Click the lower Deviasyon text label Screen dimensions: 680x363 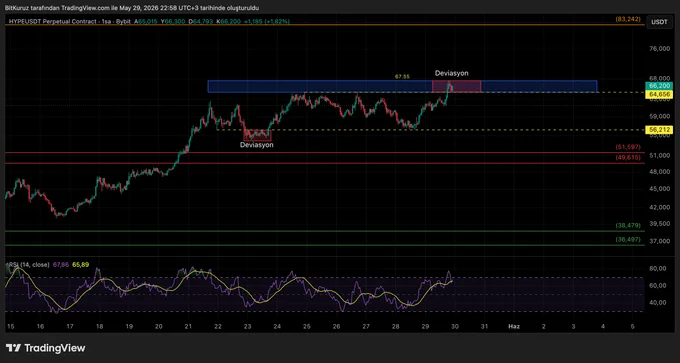pos(257,145)
